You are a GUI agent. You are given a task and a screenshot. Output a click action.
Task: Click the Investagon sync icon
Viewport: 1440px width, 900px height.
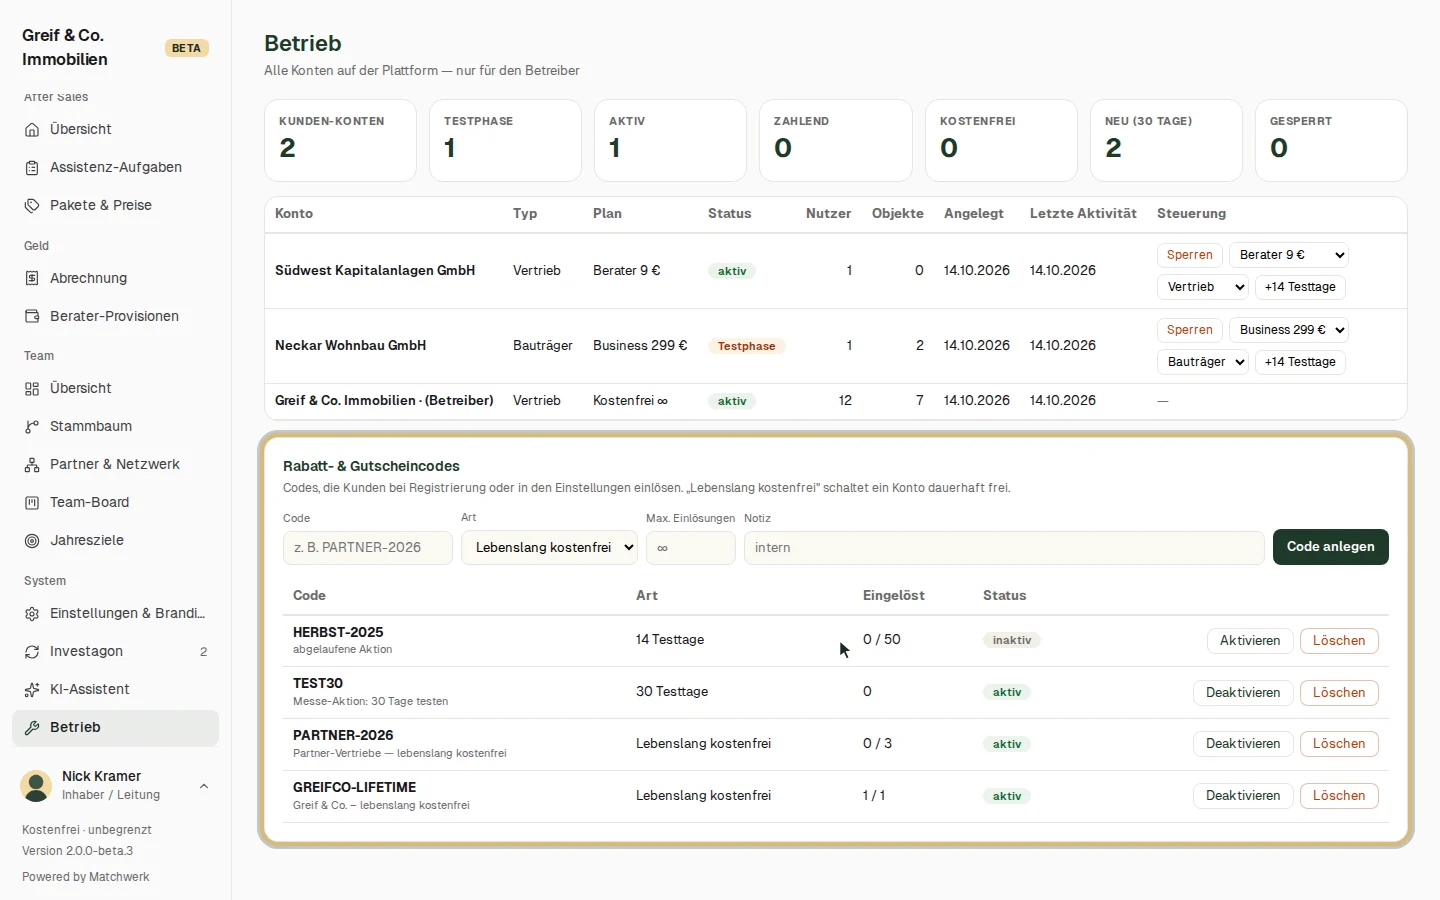pyautogui.click(x=32, y=652)
